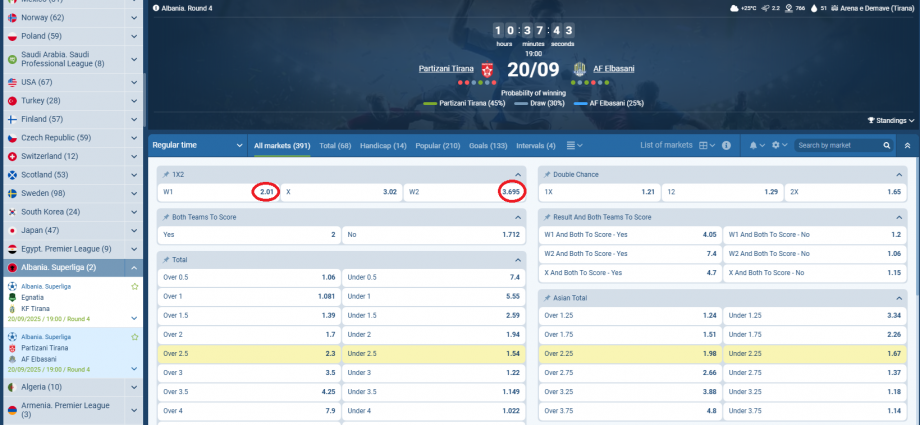Select Under 2.25 Asian total odds
The image size is (920, 425).
814,354
